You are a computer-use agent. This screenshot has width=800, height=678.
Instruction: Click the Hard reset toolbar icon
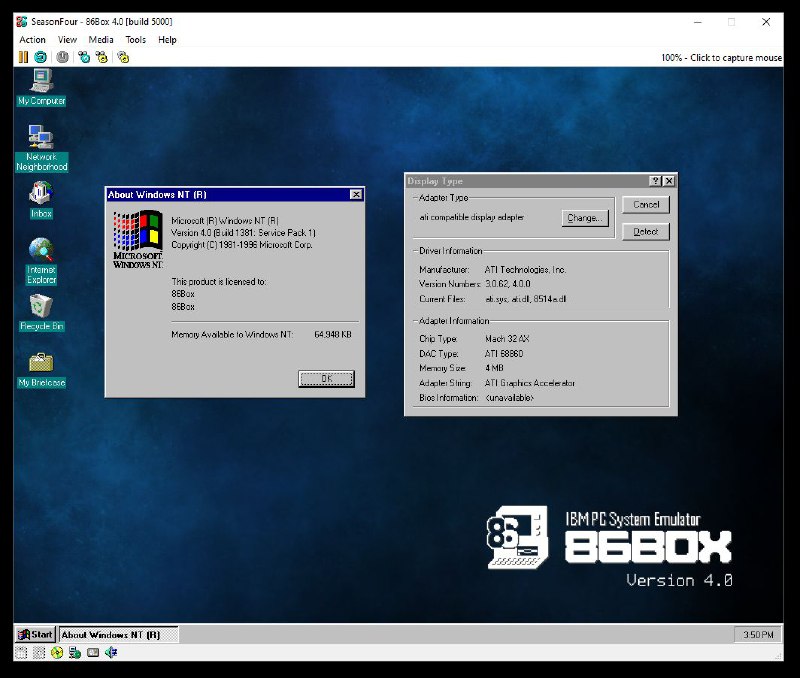(x=39, y=57)
